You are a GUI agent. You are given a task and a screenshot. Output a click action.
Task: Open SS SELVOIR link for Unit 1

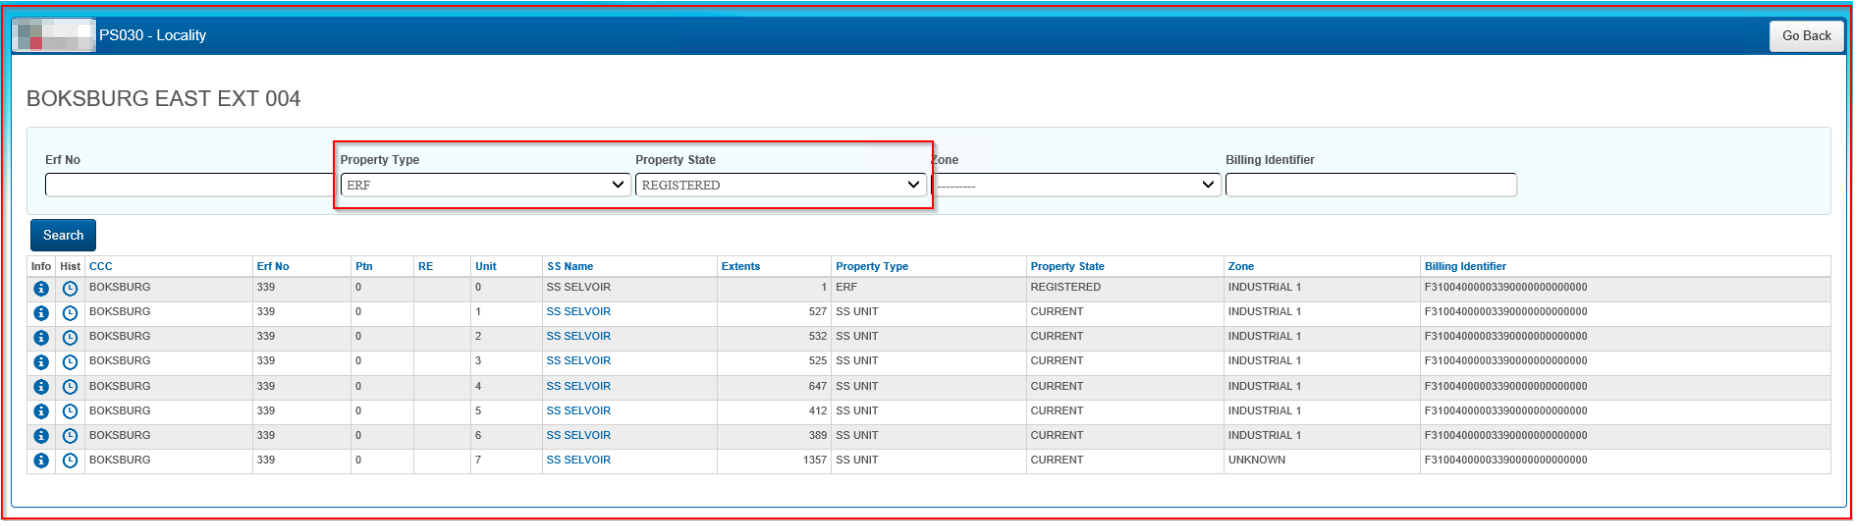coord(578,312)
